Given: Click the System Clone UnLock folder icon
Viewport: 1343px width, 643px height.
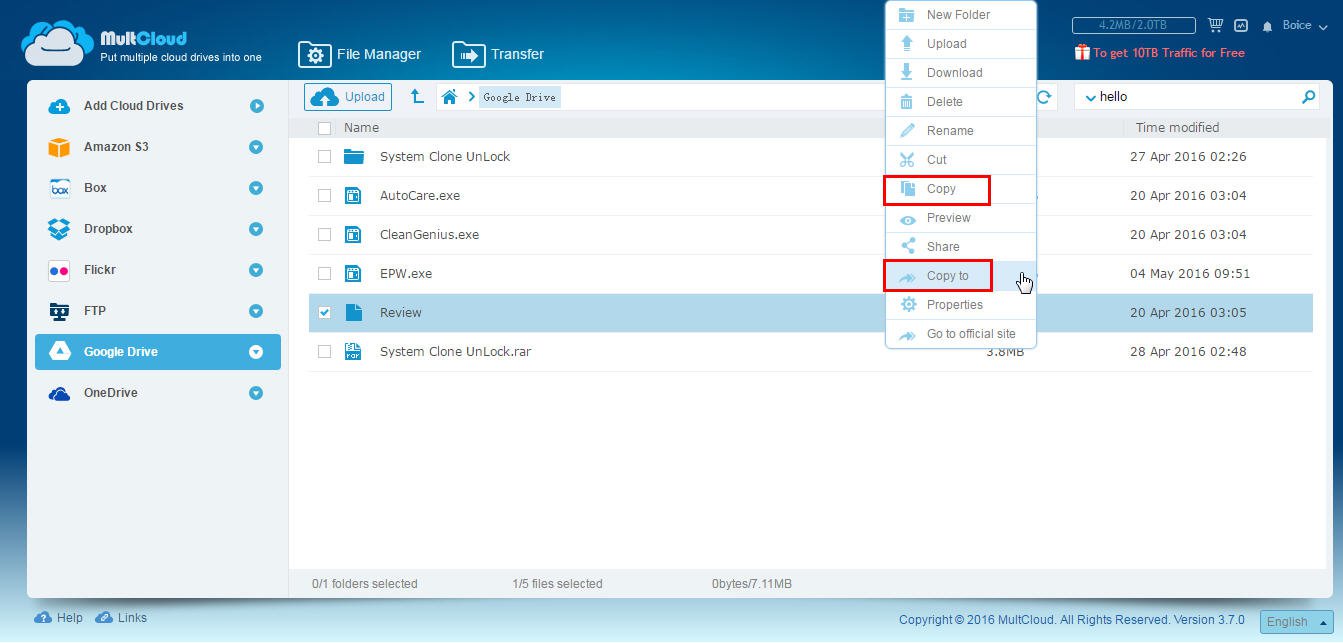Looking at the screenshot, I should (353, 157).
